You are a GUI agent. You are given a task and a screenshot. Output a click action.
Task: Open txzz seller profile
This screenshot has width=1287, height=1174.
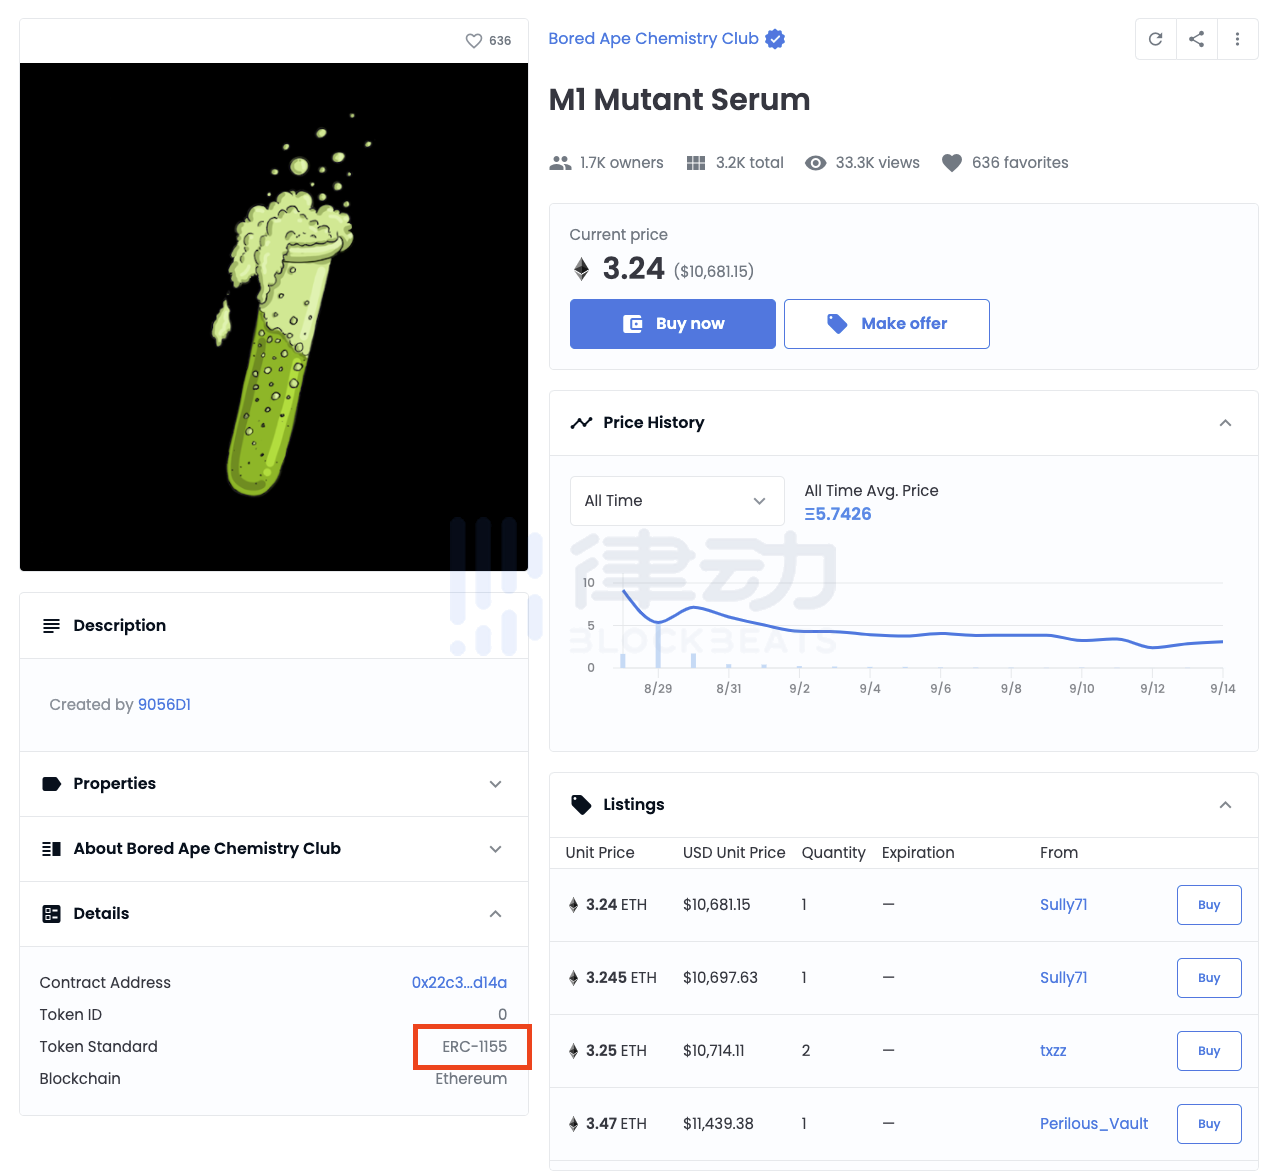pos(1053,1051)
